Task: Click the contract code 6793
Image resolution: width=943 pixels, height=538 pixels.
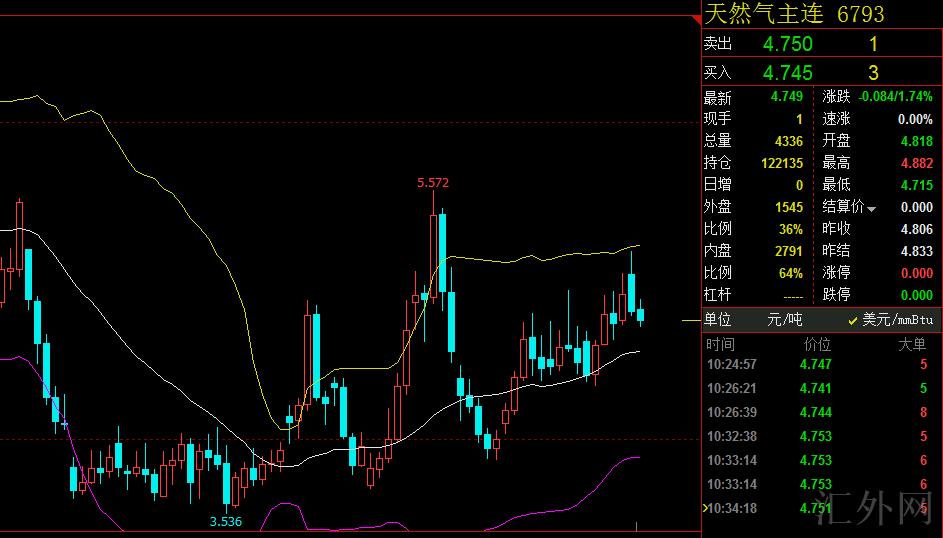Action: point(860,14)
